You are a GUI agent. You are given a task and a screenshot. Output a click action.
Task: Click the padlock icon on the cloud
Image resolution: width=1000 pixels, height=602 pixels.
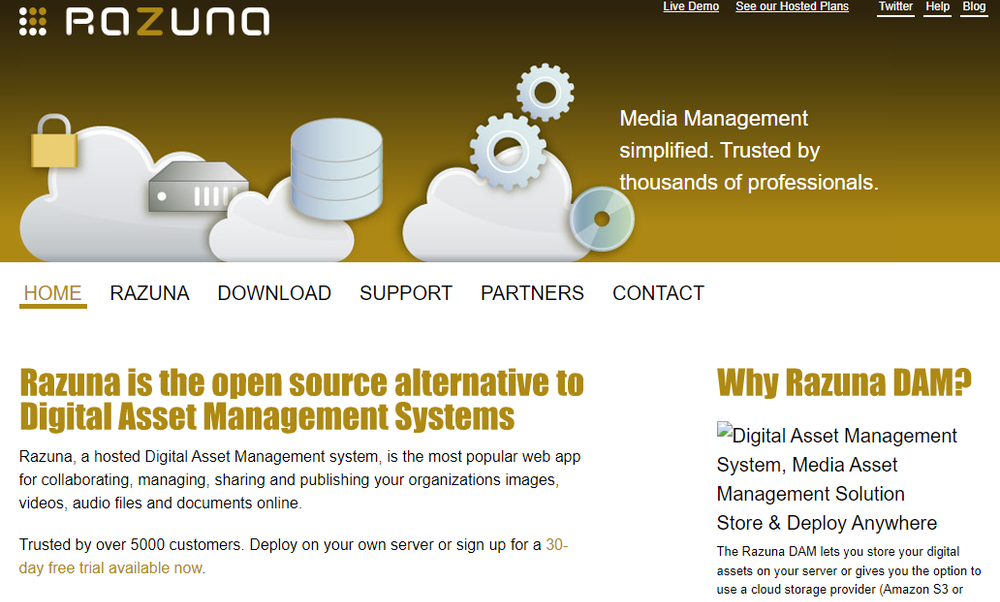coord(54,141)
